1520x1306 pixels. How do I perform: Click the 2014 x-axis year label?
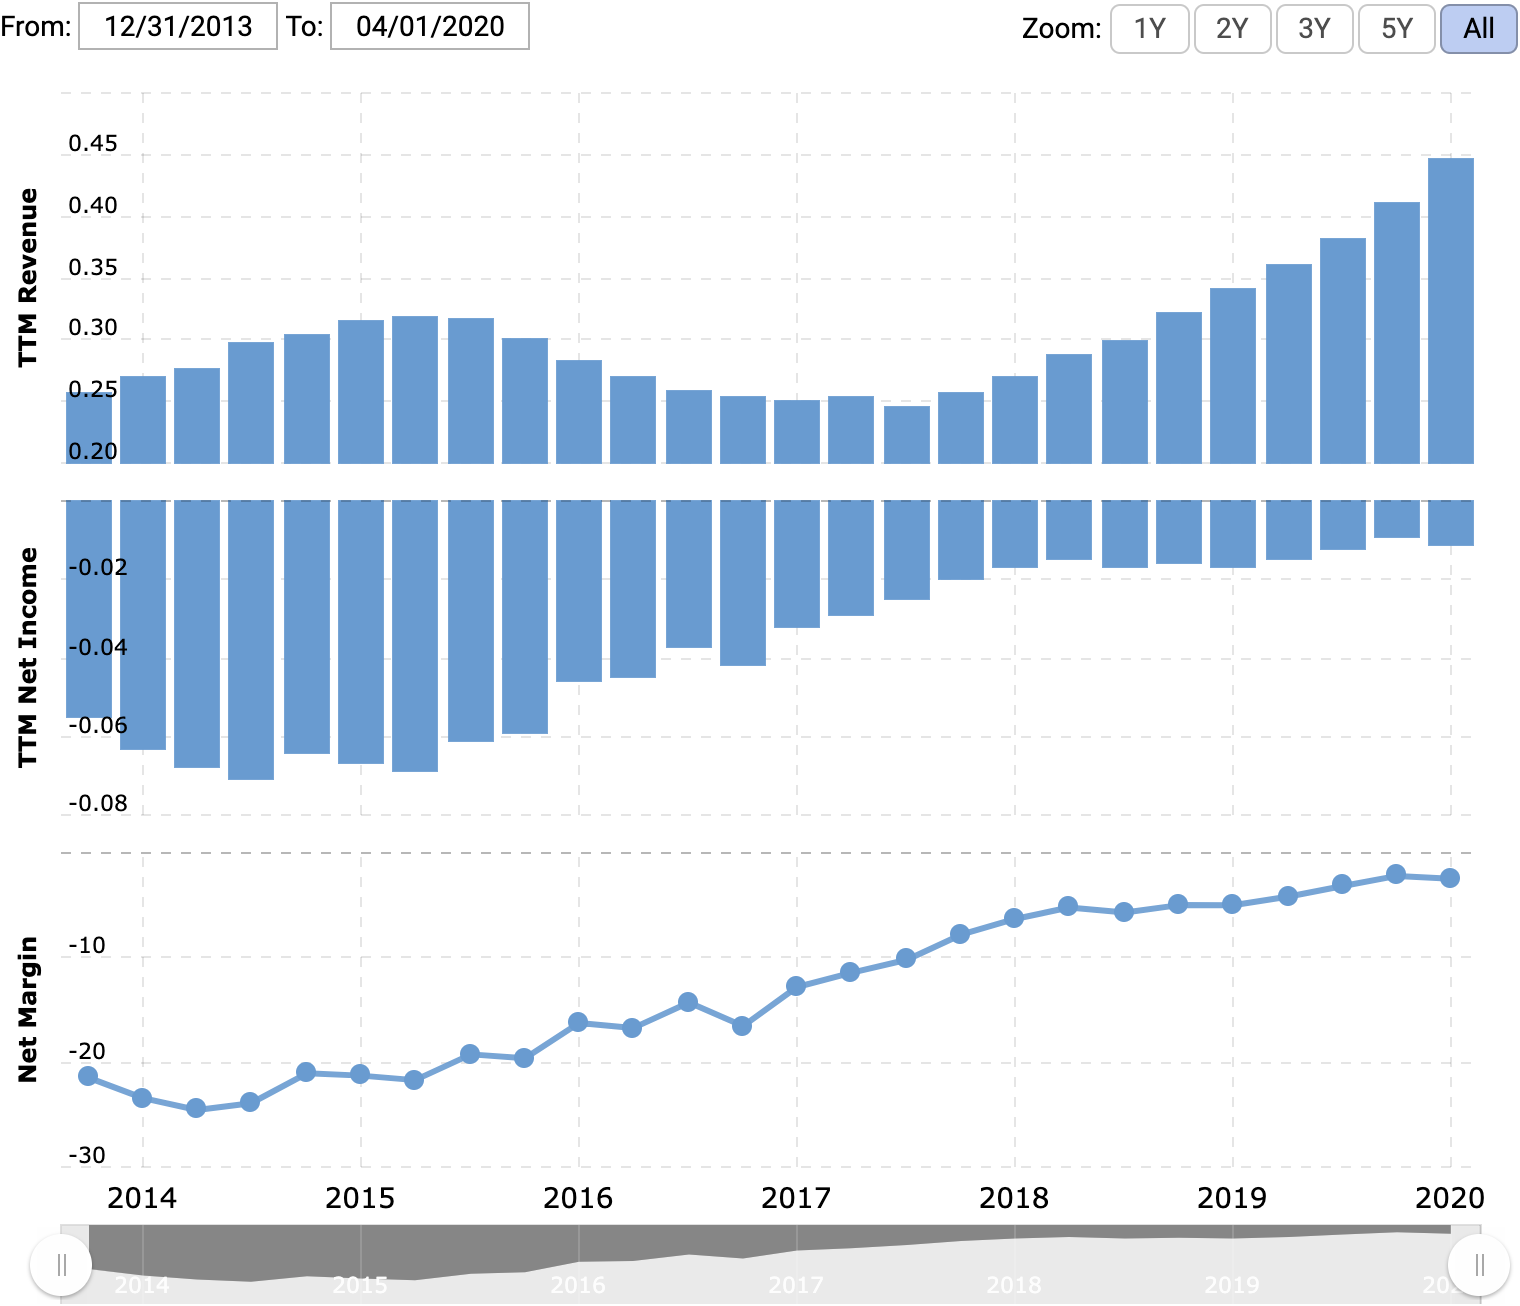142,1198
